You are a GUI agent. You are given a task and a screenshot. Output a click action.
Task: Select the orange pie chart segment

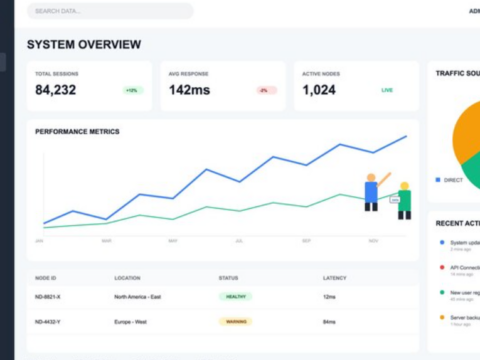467,133
